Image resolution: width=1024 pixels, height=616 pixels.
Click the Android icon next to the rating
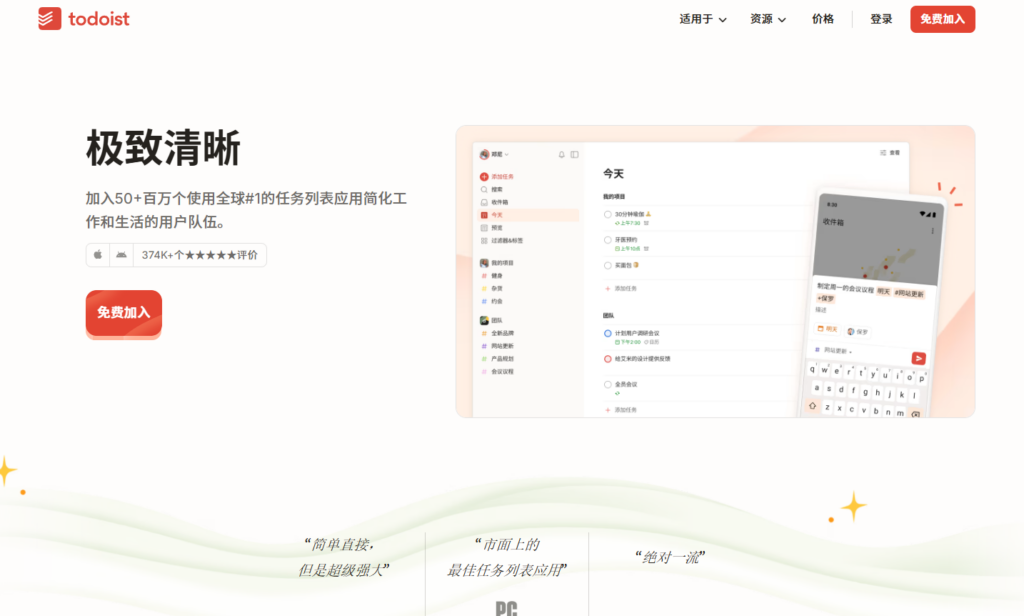[x=120, y=255]
